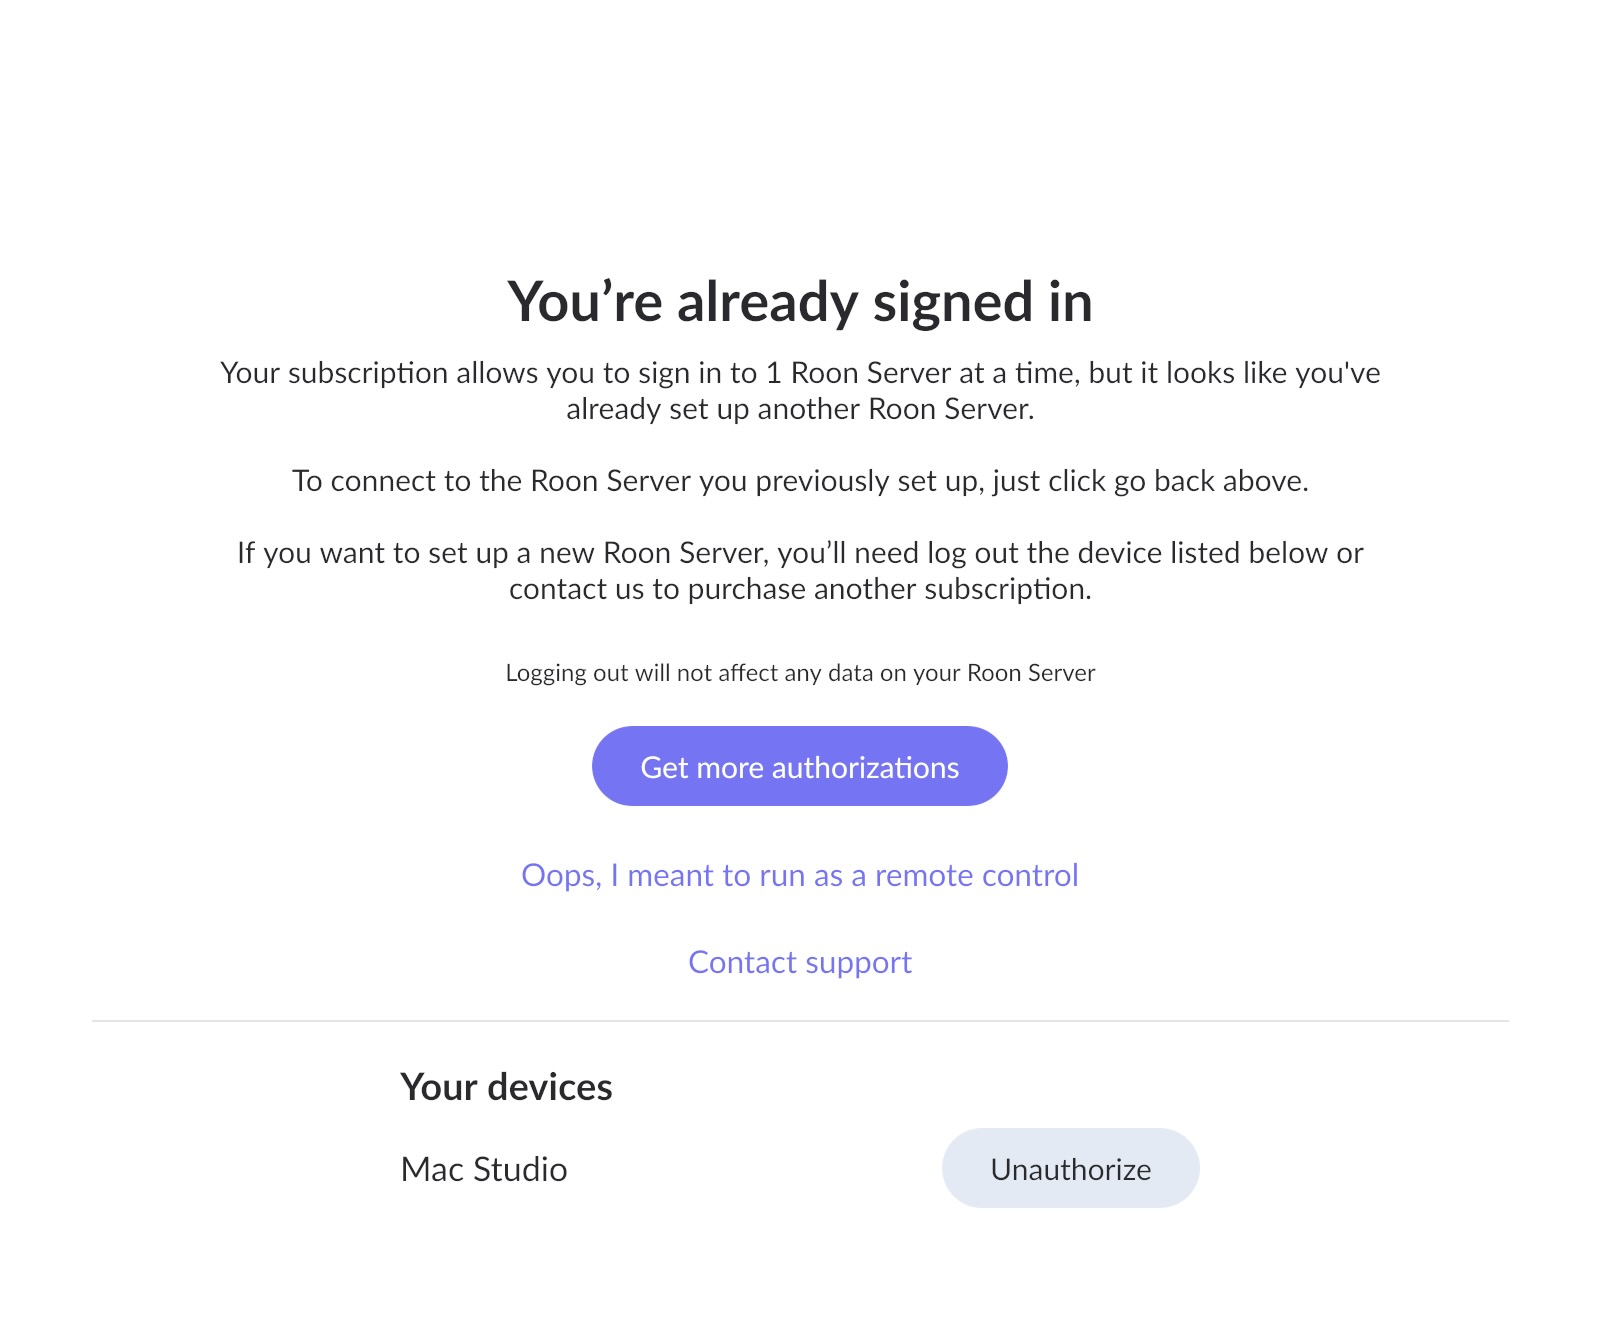Unauthorize the Mac Studio device
The width and height of the screenshot is (1606, 1328).
1070,1168
